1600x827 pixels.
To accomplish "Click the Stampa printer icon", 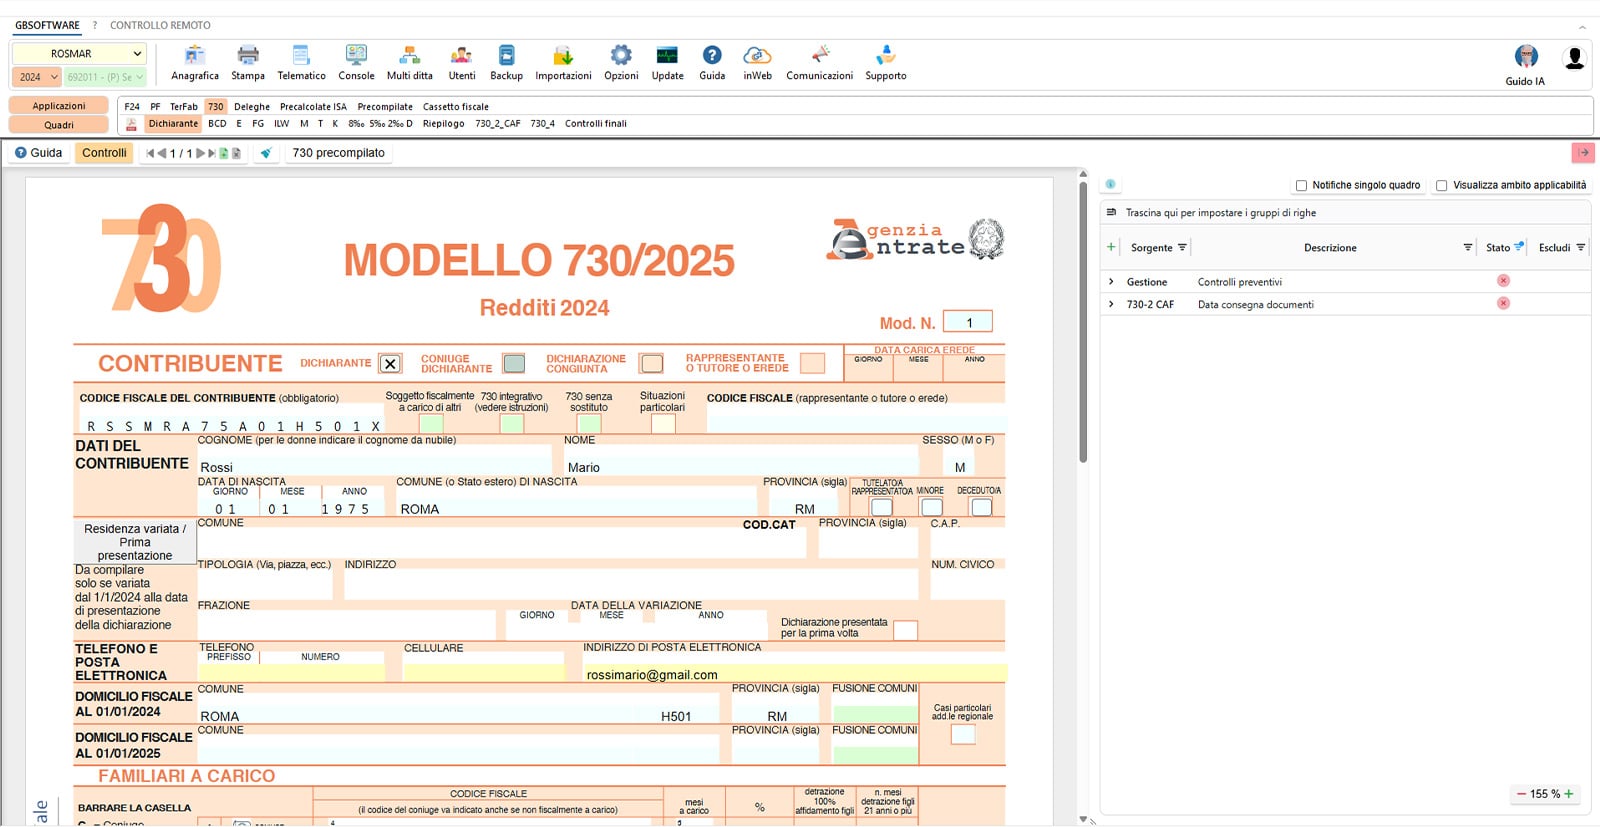I will point(248,62).
